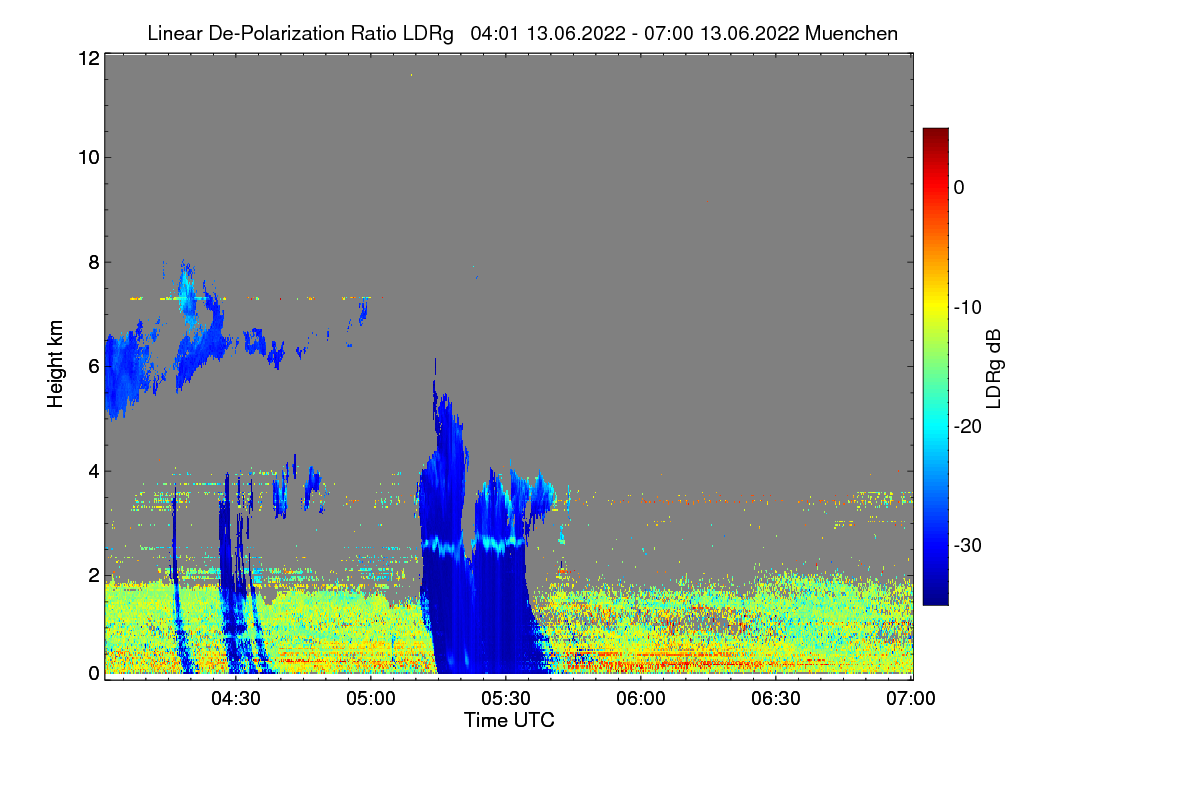
Task: Click the y-axis tick label "10"
Action: 88,157
